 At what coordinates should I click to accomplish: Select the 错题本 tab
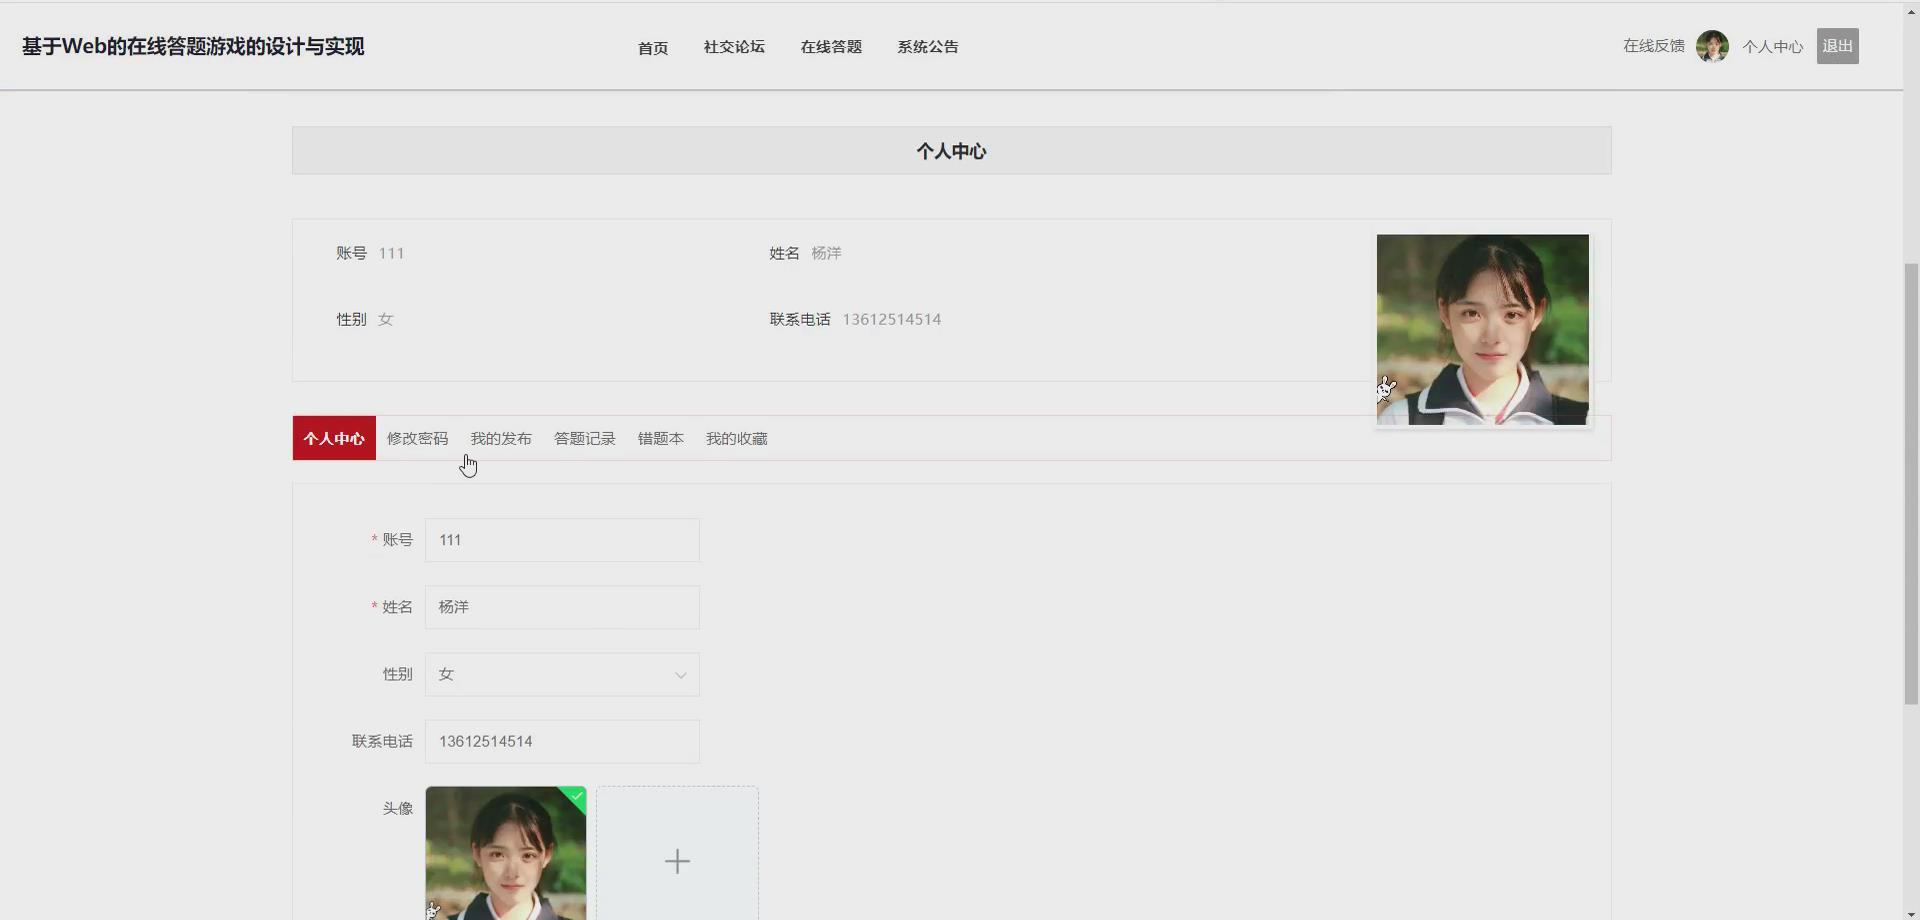(660, 438)
